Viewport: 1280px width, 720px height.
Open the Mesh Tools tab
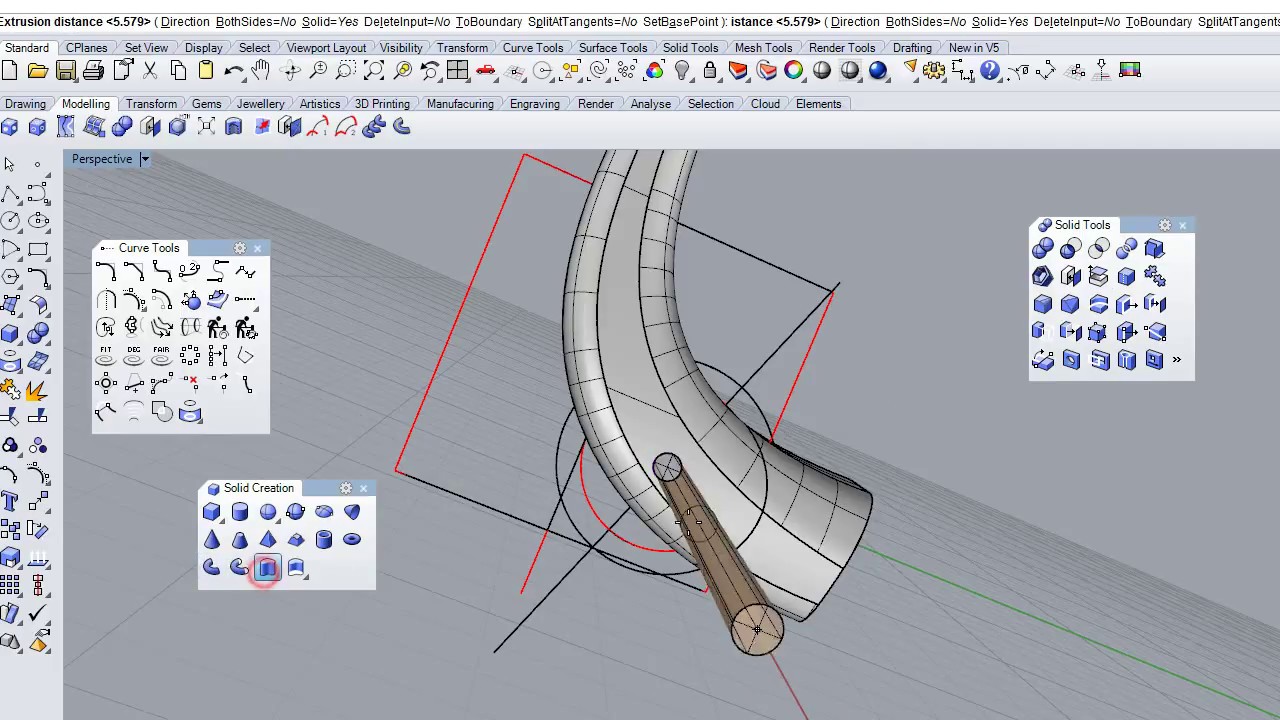[x=763, y=47]
